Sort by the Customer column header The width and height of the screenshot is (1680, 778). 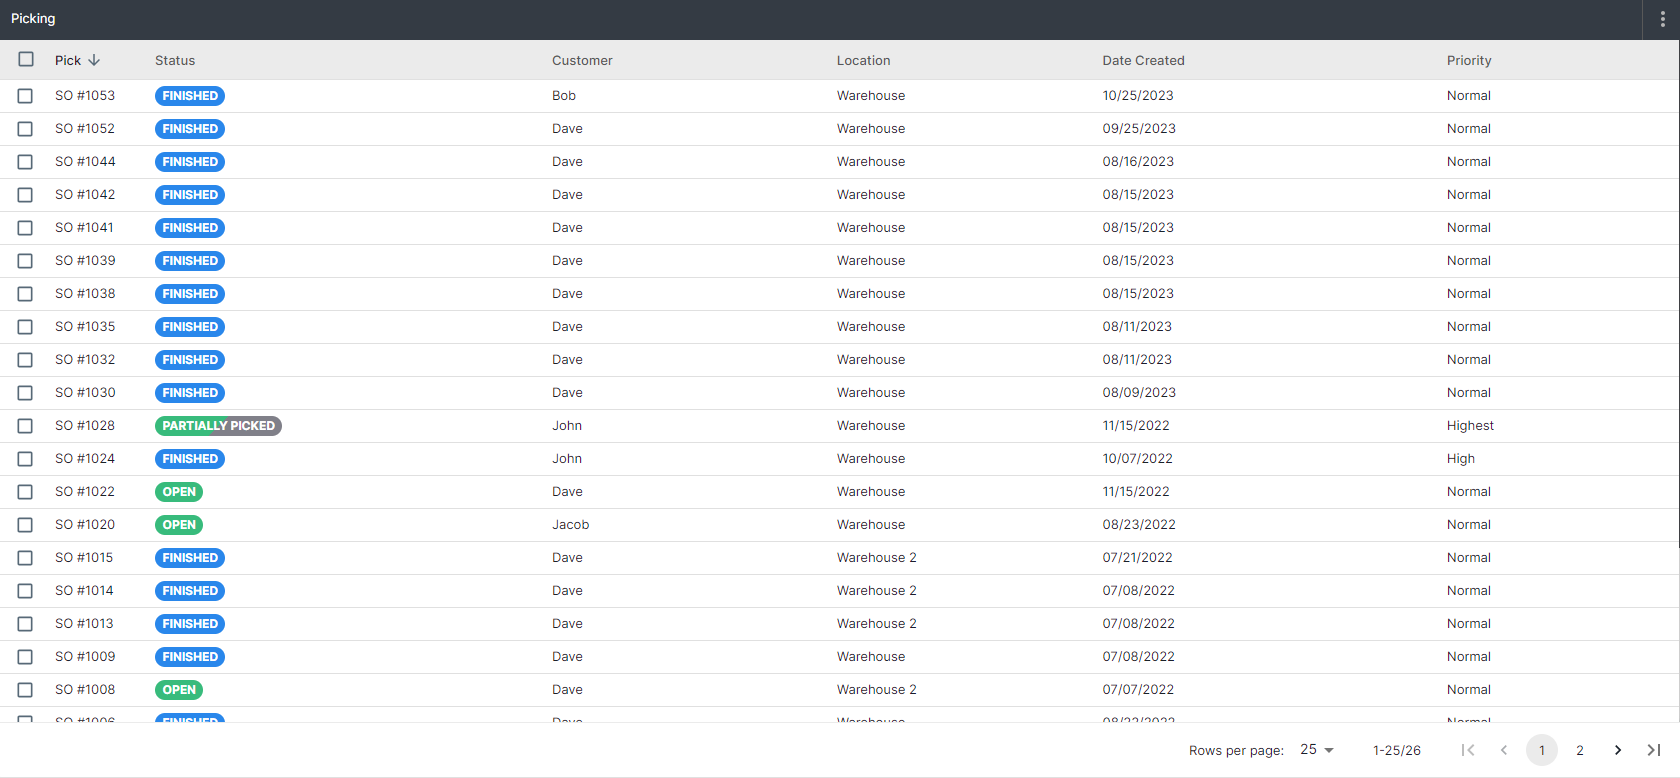[x=582, y=61]
